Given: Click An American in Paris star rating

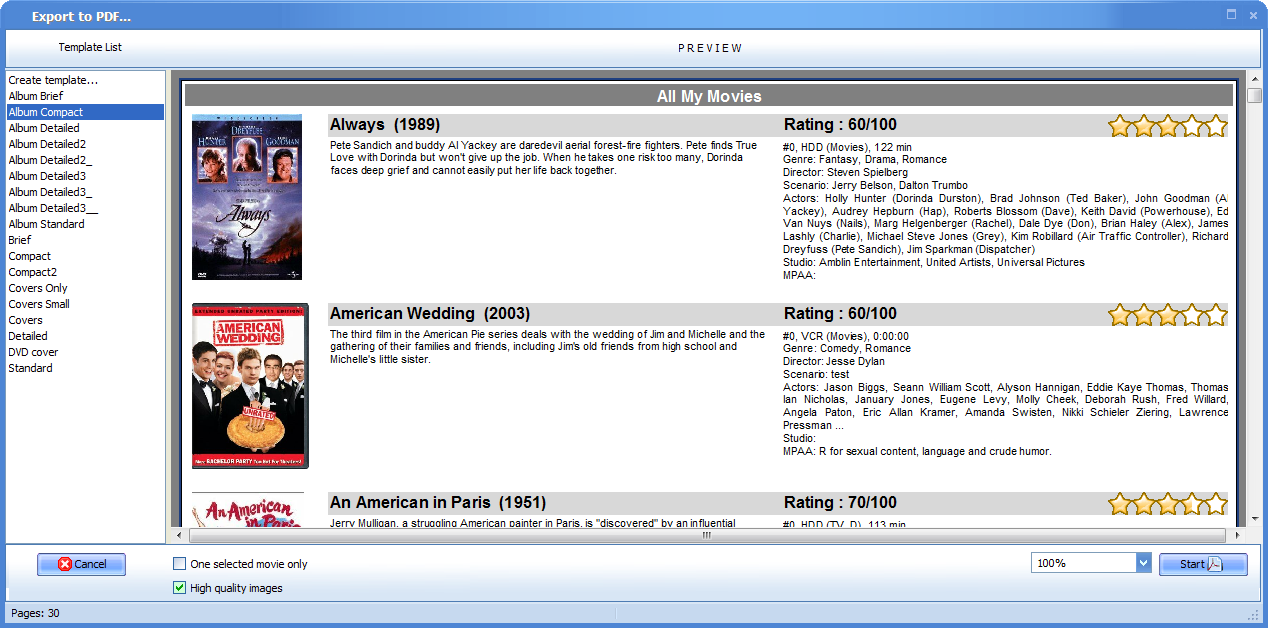Looking at the screenshot, I should click(x=1167, y=503).
